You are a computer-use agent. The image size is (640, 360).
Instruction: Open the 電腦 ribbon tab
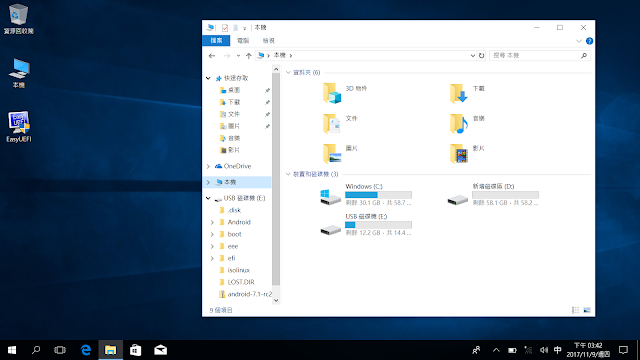(x=243, y=41)
